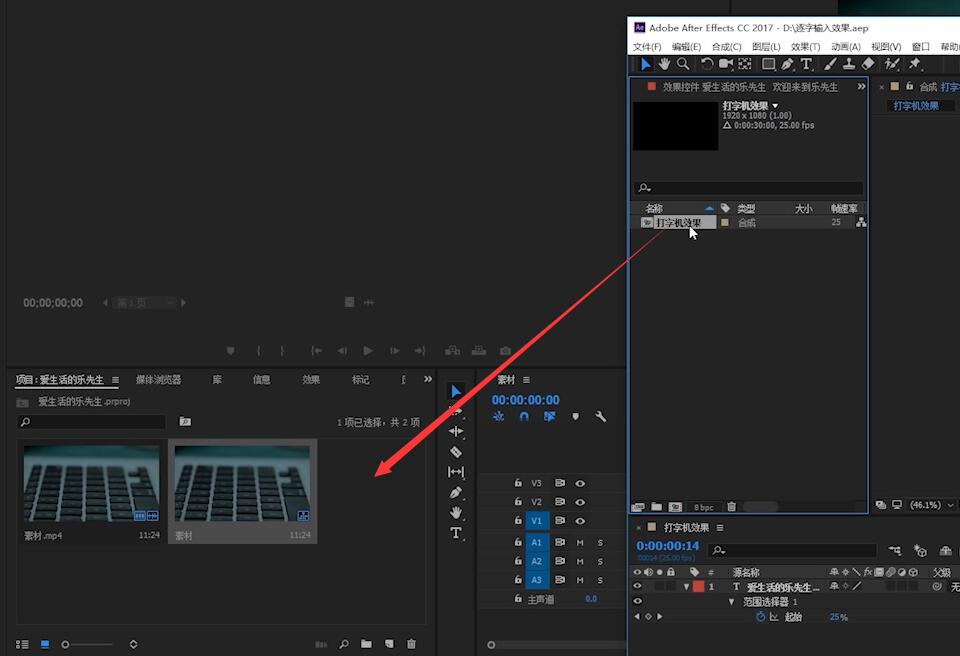Switch to Premiere 媒体浏览器 tab
Image resolution: width=960 pixels, height=656 pixels.
pyautogui.click(x=159, y=380)
